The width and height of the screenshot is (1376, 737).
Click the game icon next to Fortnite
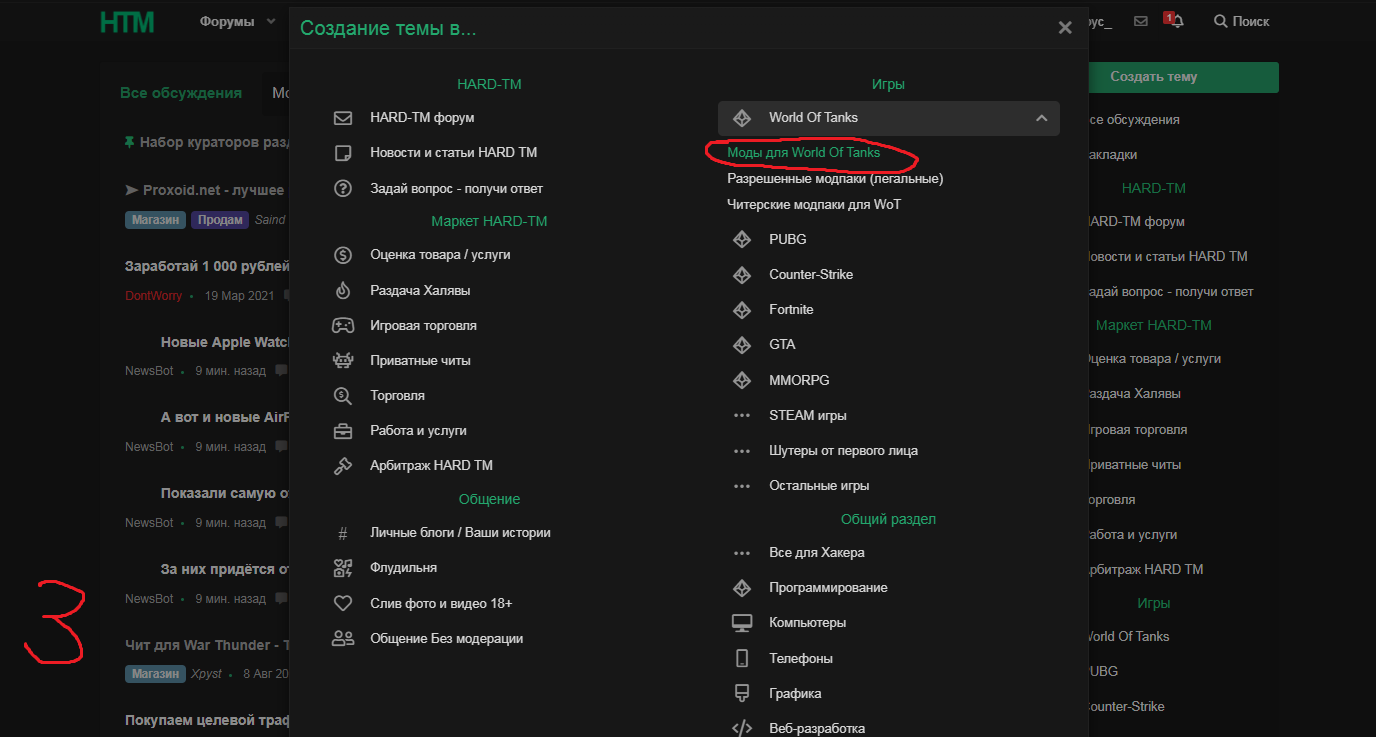point(742,310)
